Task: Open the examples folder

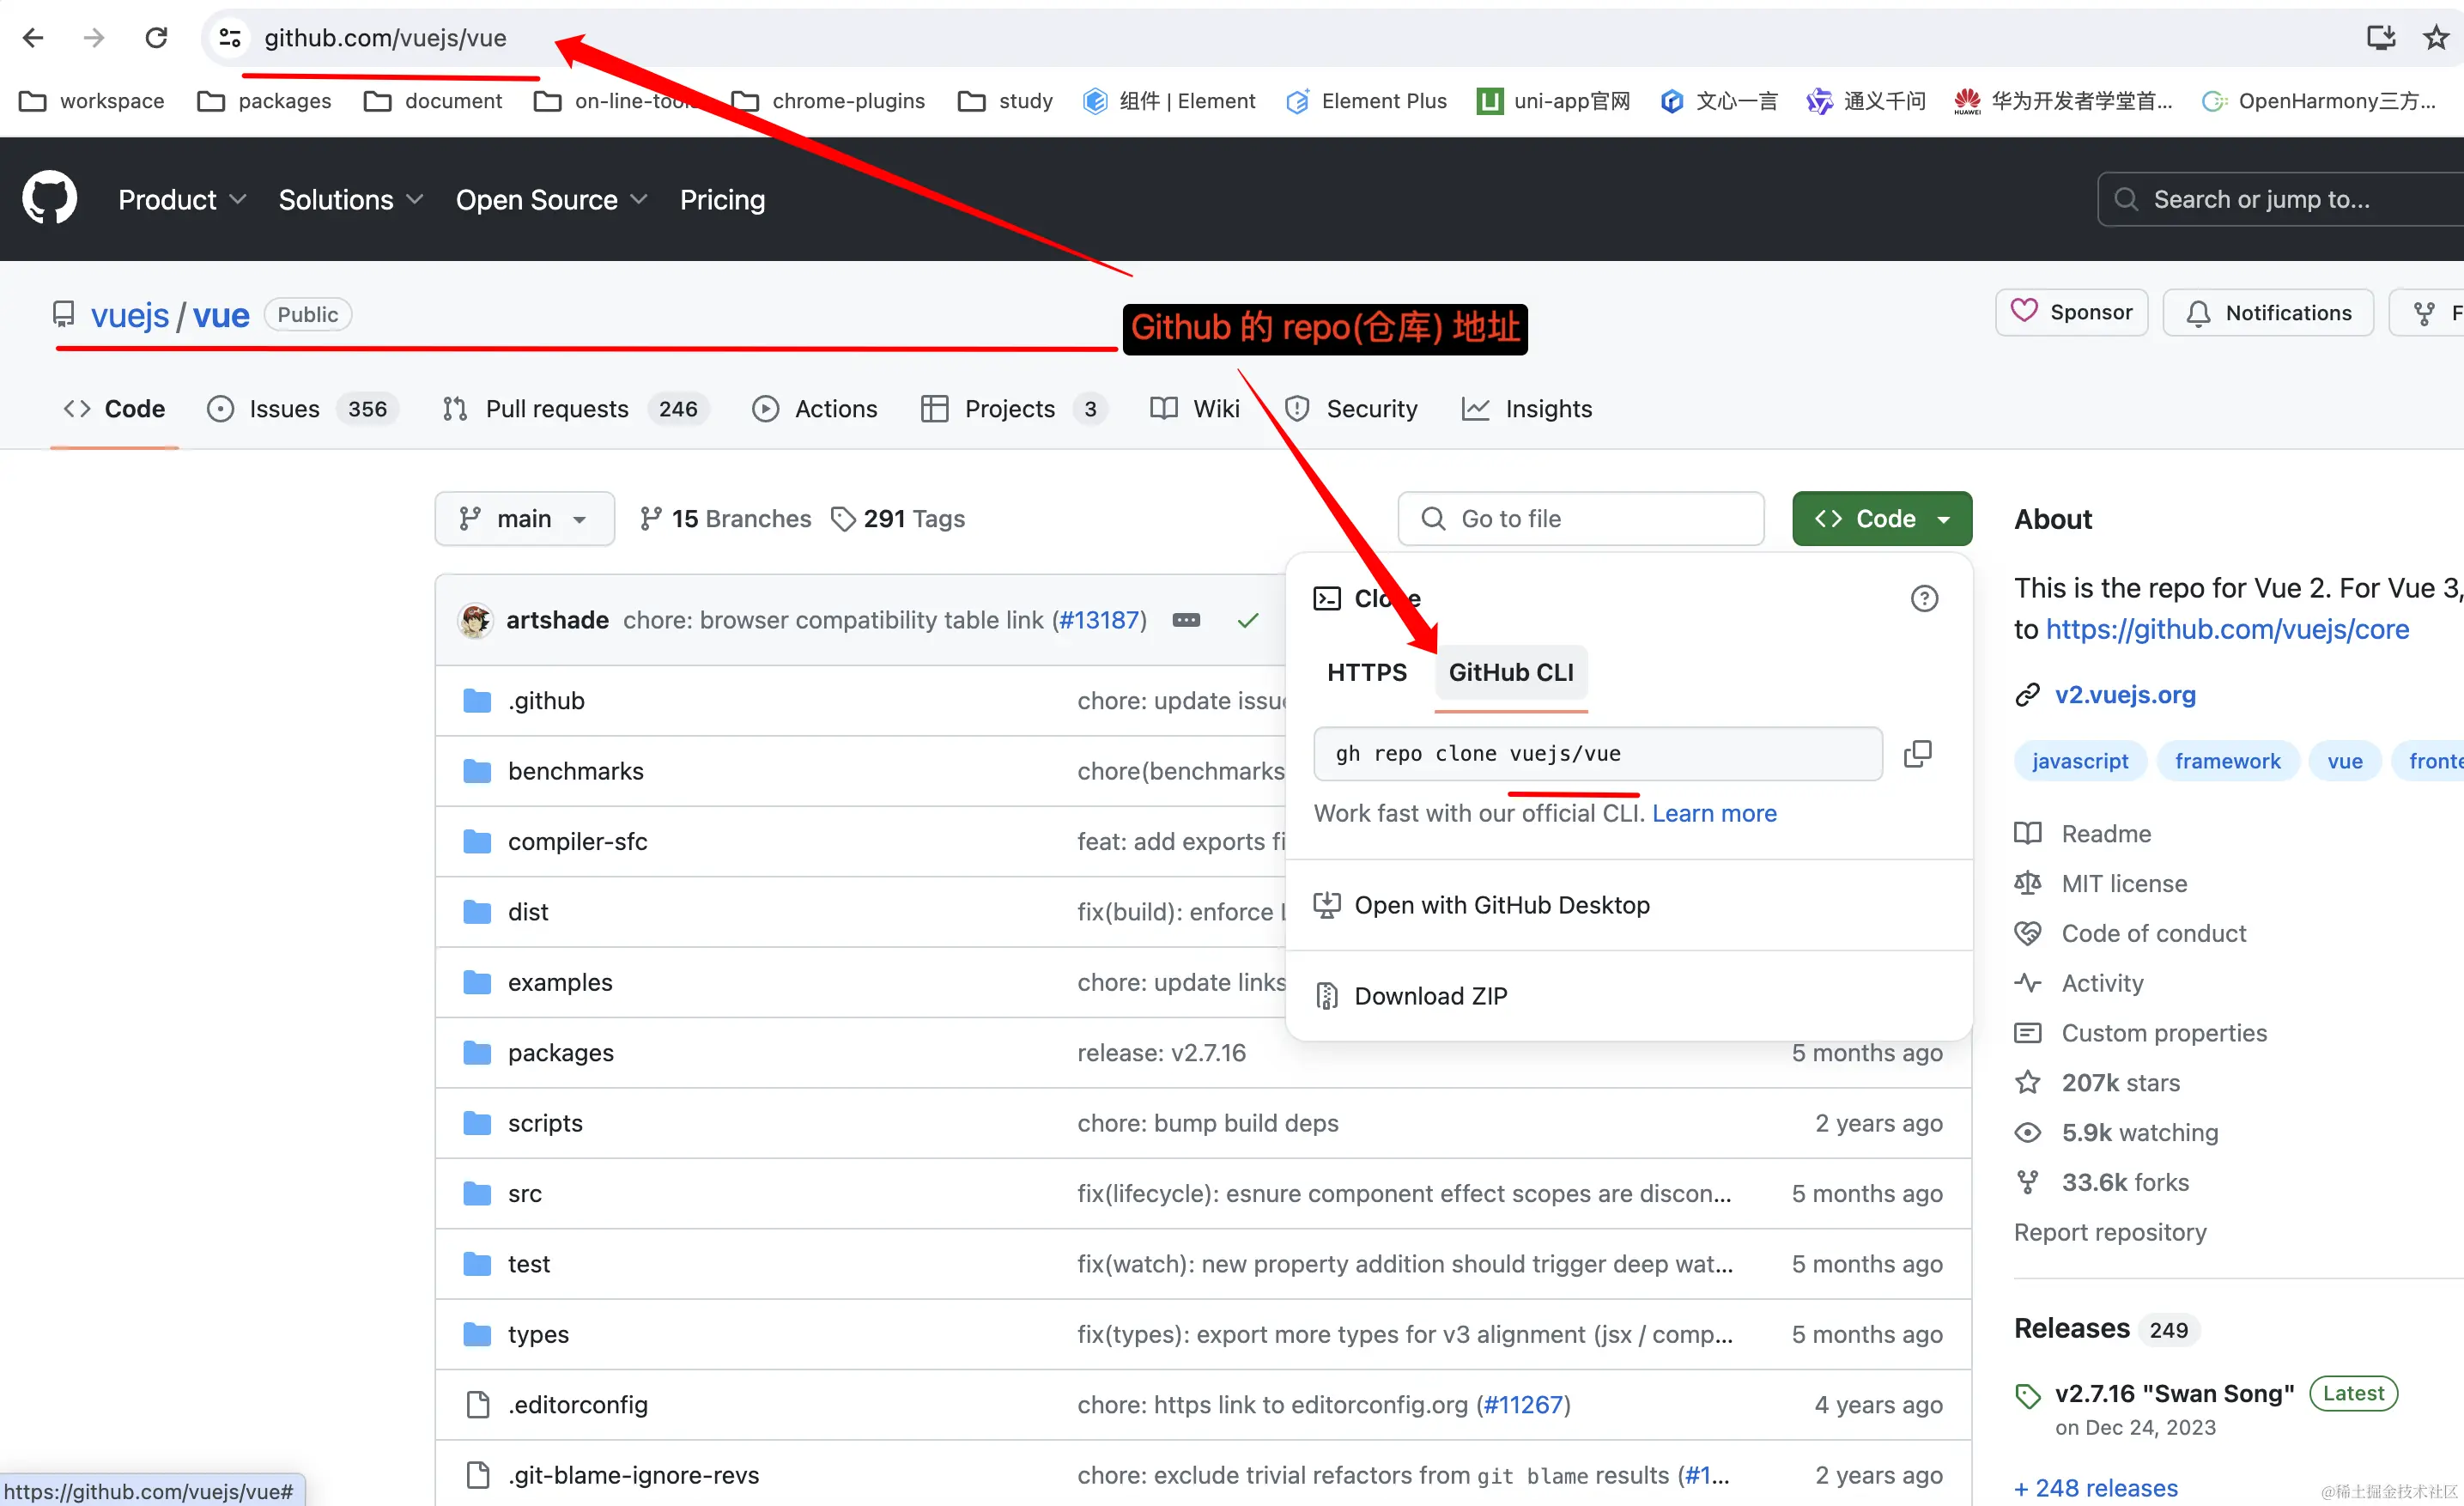Action: (560, 982)
